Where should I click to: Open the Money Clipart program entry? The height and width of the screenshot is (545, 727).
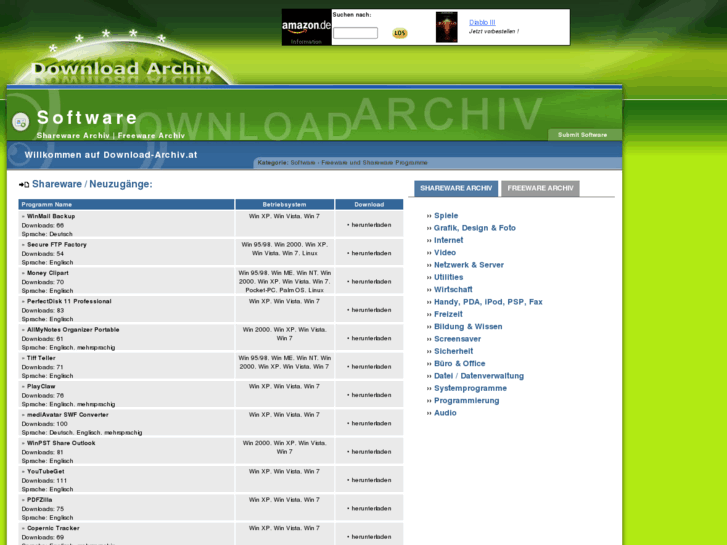pyautogui.click(x=47, y=273)
